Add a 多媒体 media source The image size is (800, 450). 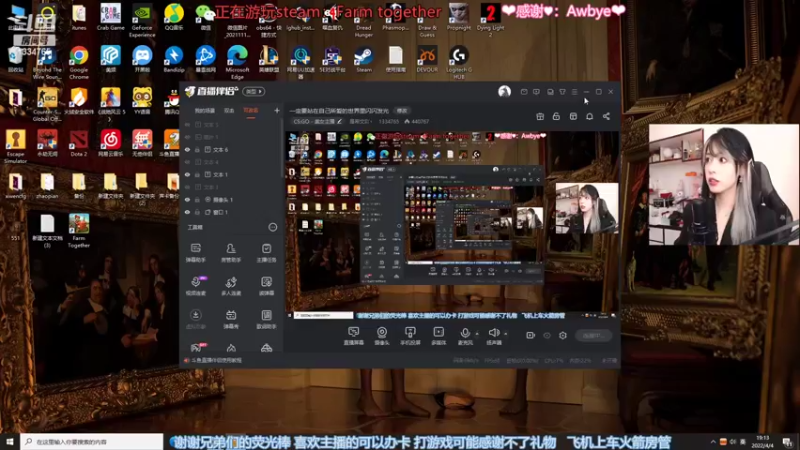(438, 336)
